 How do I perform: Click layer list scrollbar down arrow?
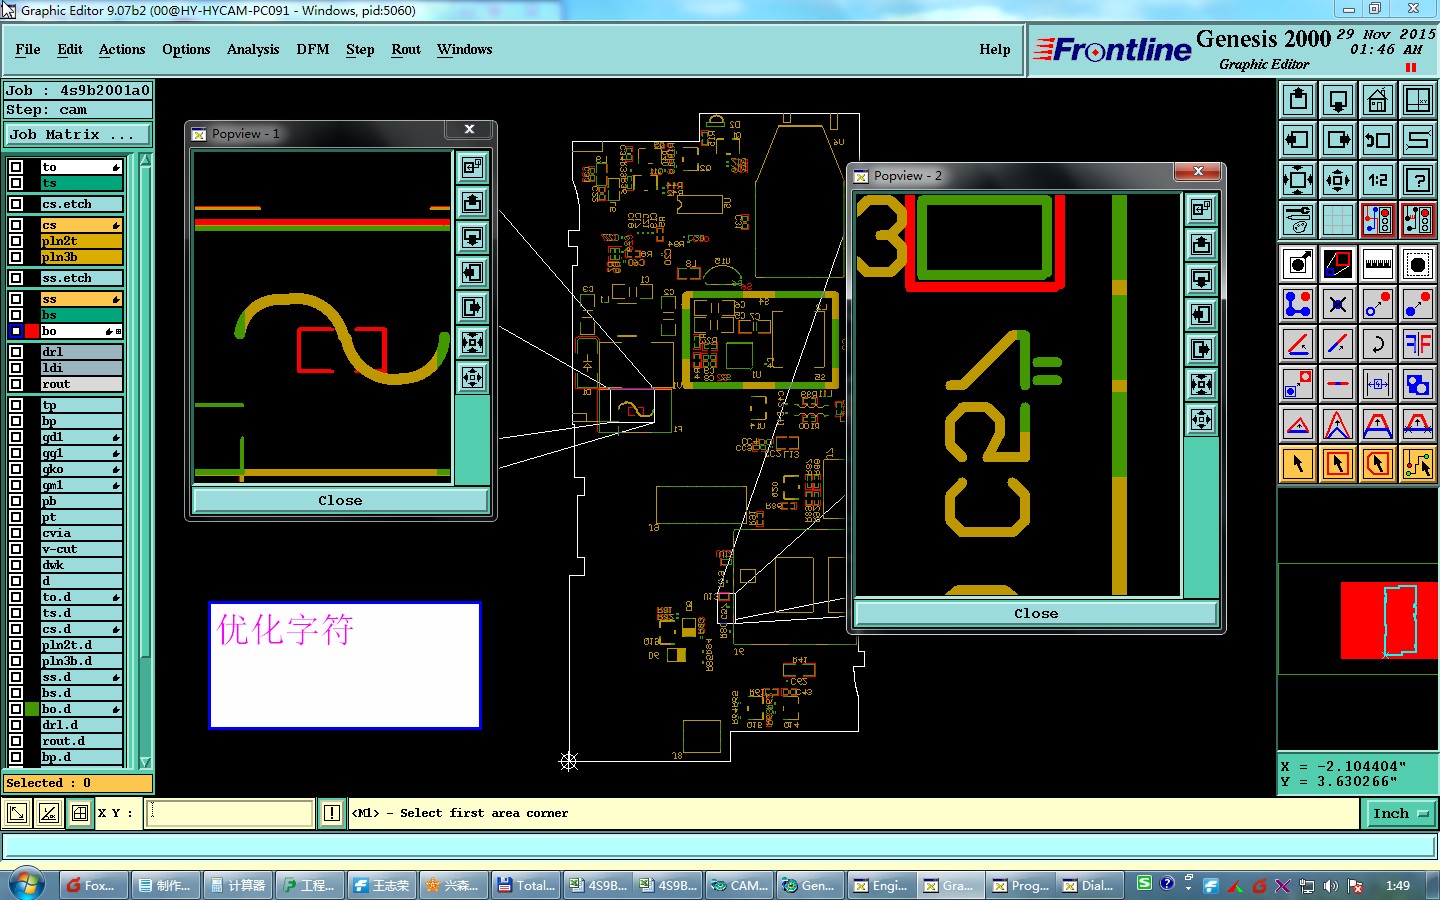tap(145, 762)
